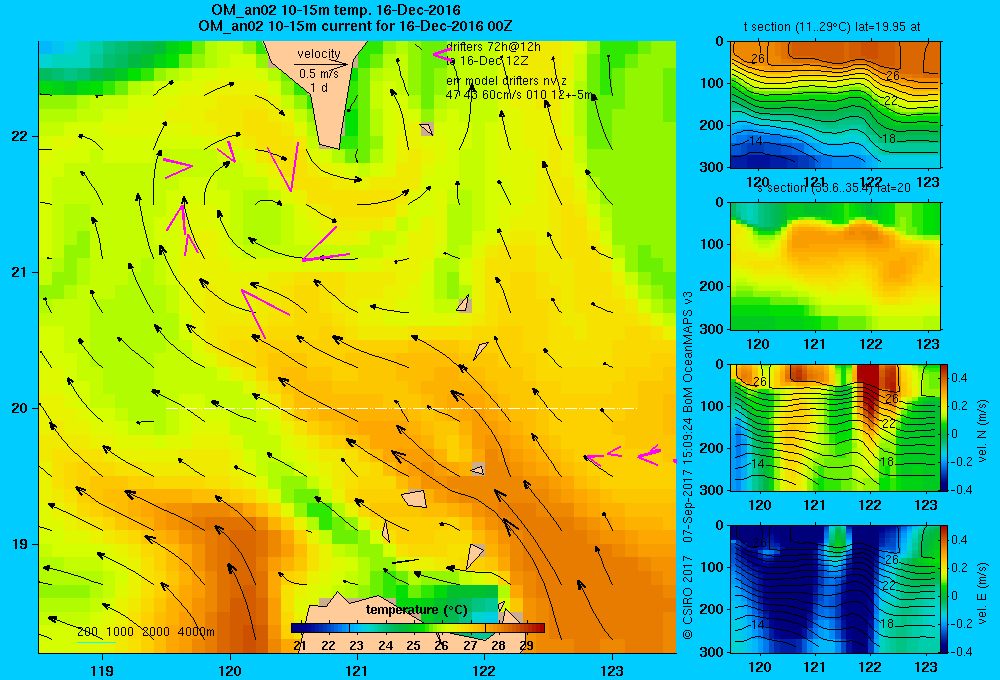1000x680 pixels.
Task: Click the vertical 'BoM OceanMAPS v3' text
Action: coord(688,351)
